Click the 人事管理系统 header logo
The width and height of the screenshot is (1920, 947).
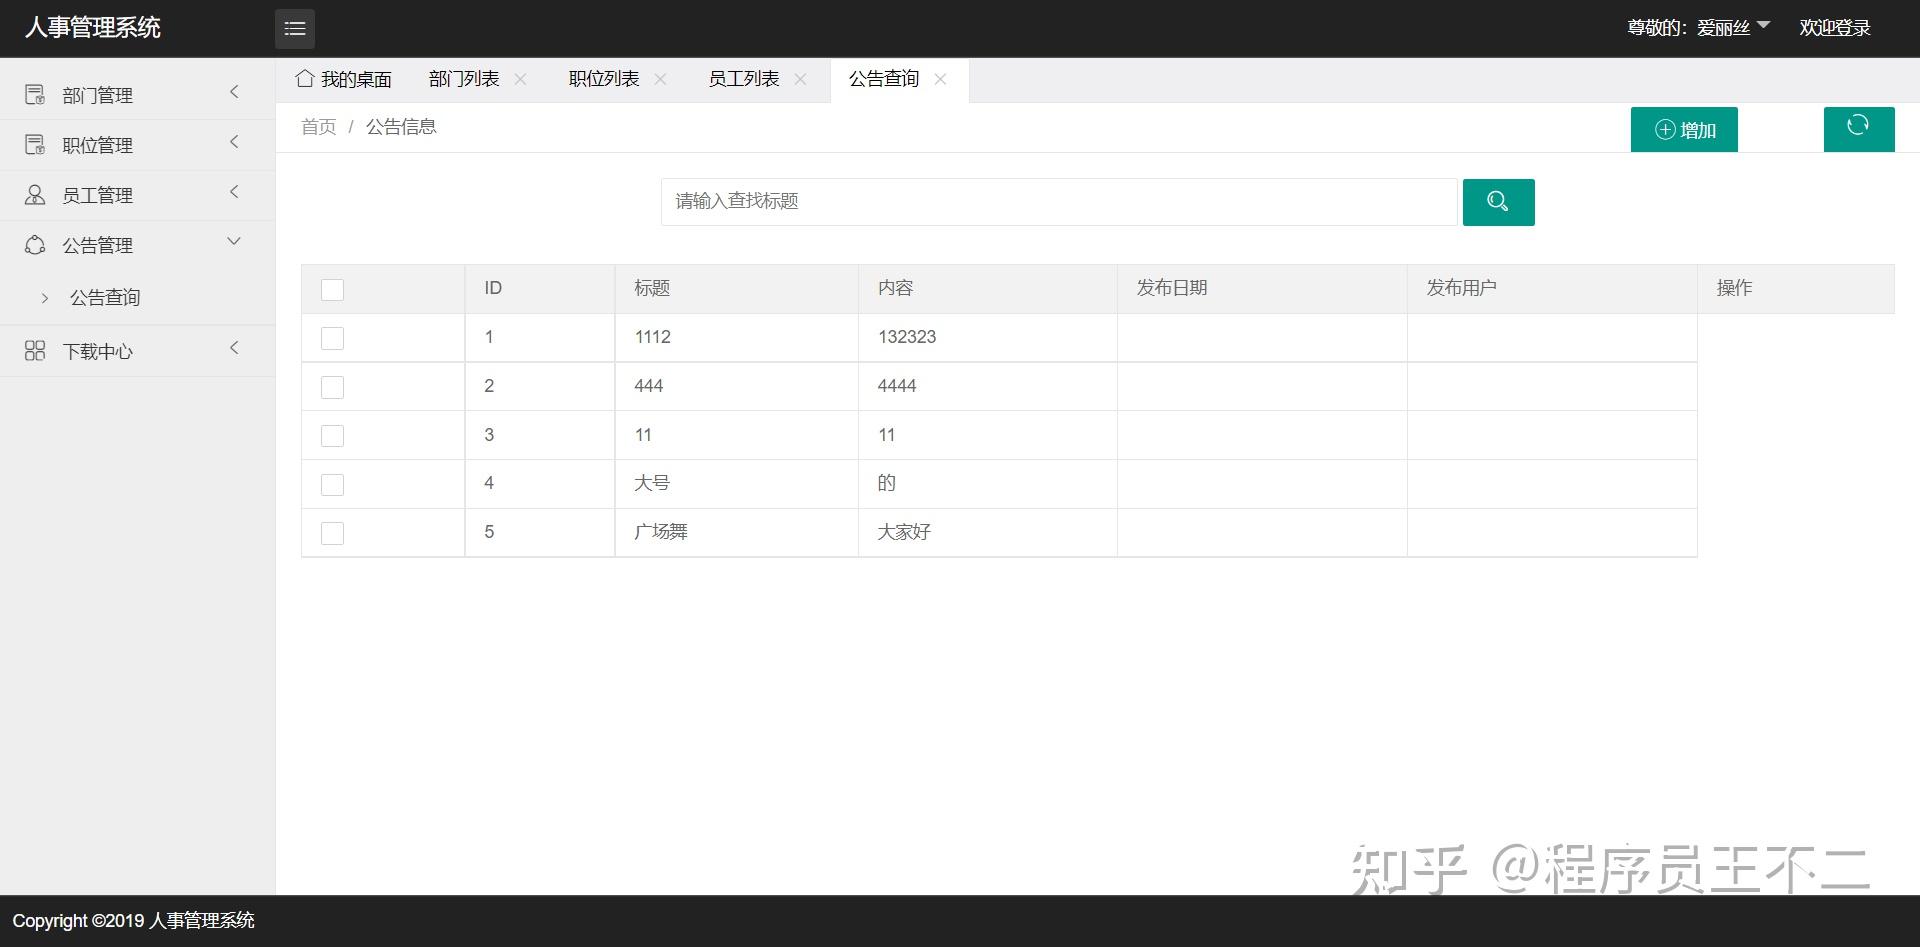[93, 28]
